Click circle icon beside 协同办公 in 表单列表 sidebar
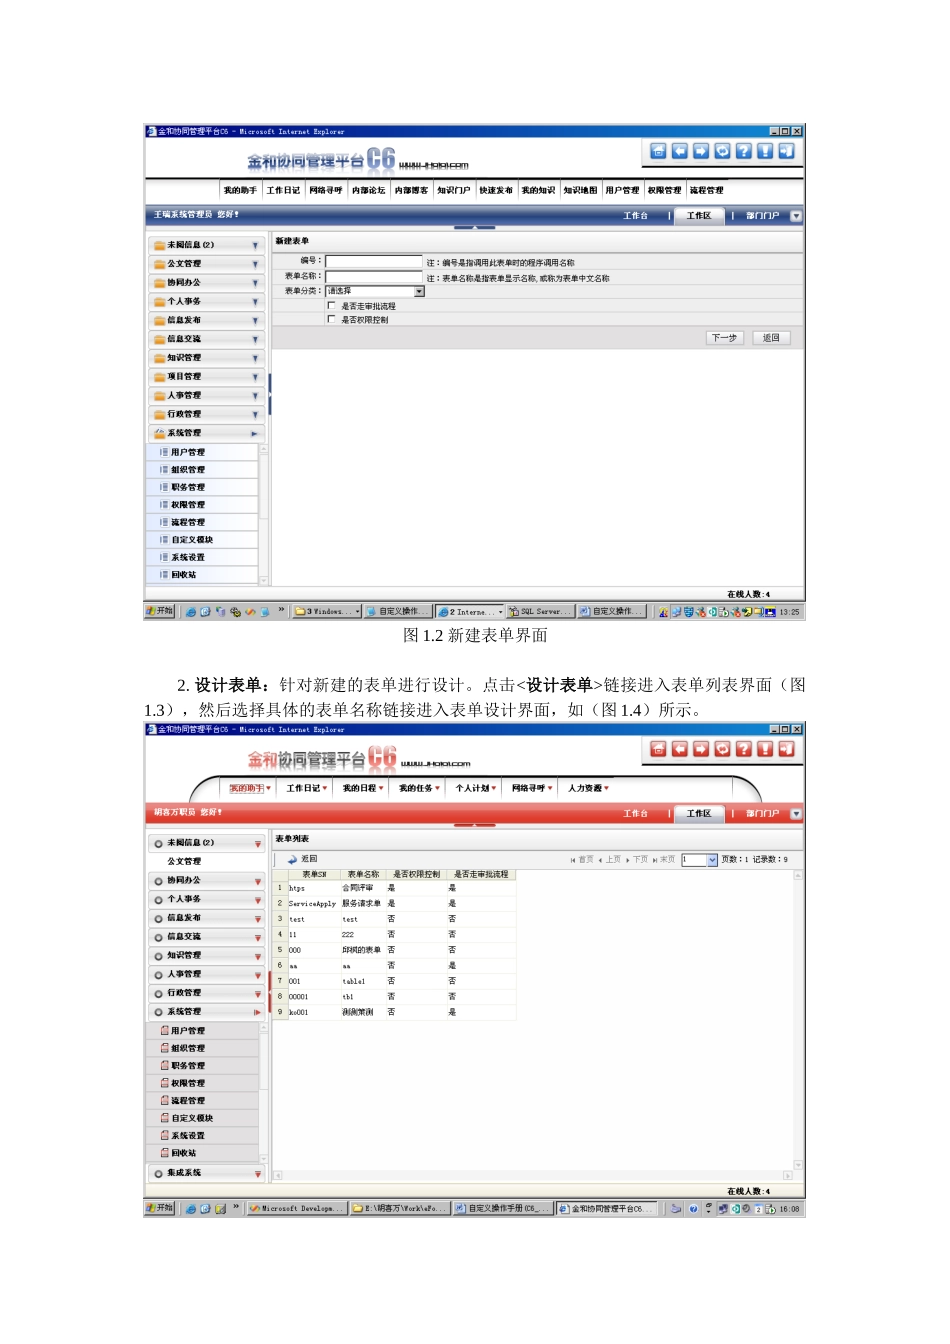950x1344 pixels. pyautogui.click(x=159, y=881)
